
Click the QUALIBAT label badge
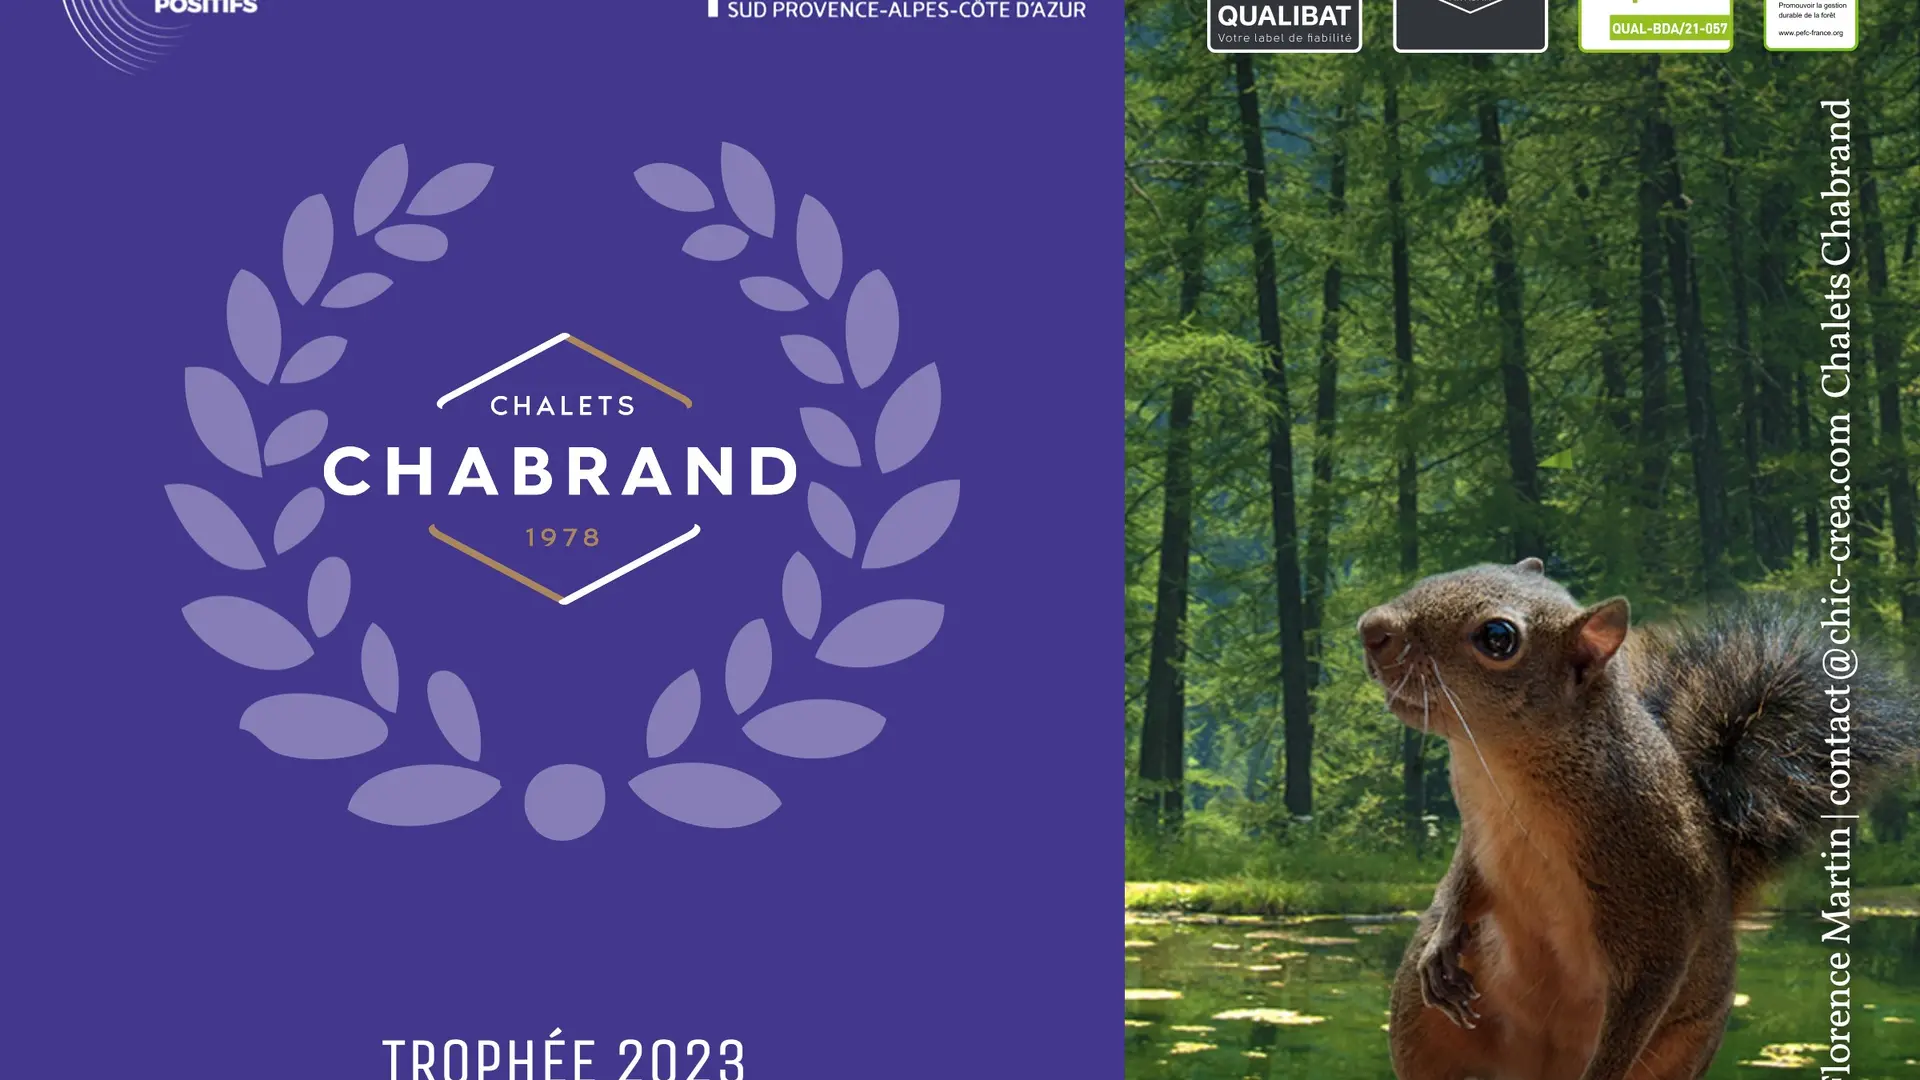tap(1284, 25)
